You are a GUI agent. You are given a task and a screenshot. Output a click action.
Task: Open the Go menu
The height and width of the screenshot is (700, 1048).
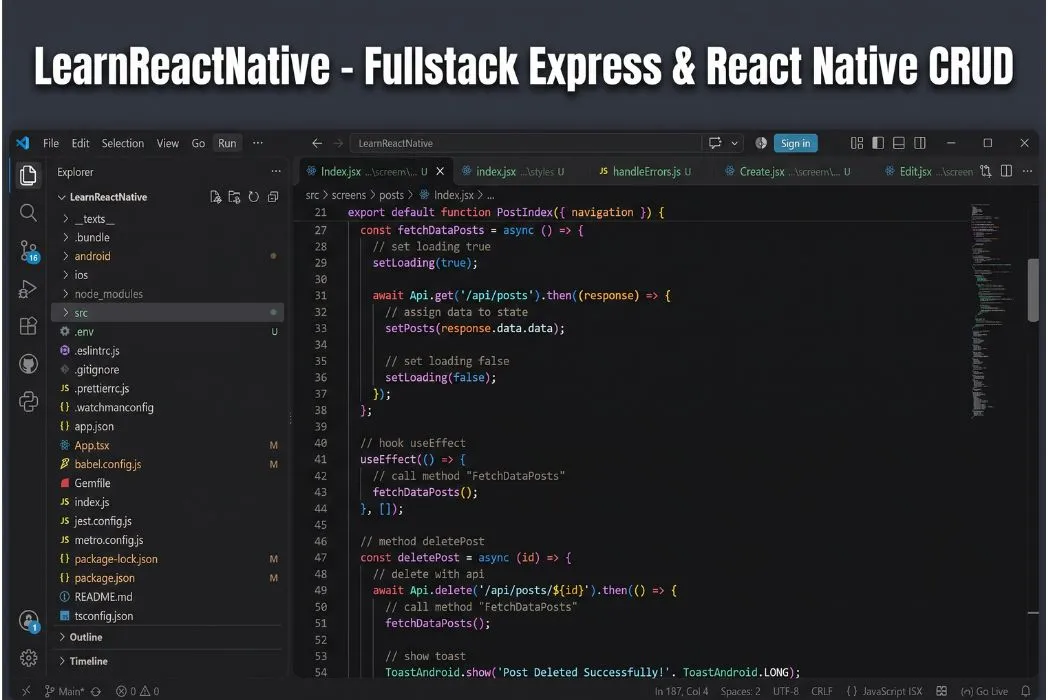click(198, 143)
